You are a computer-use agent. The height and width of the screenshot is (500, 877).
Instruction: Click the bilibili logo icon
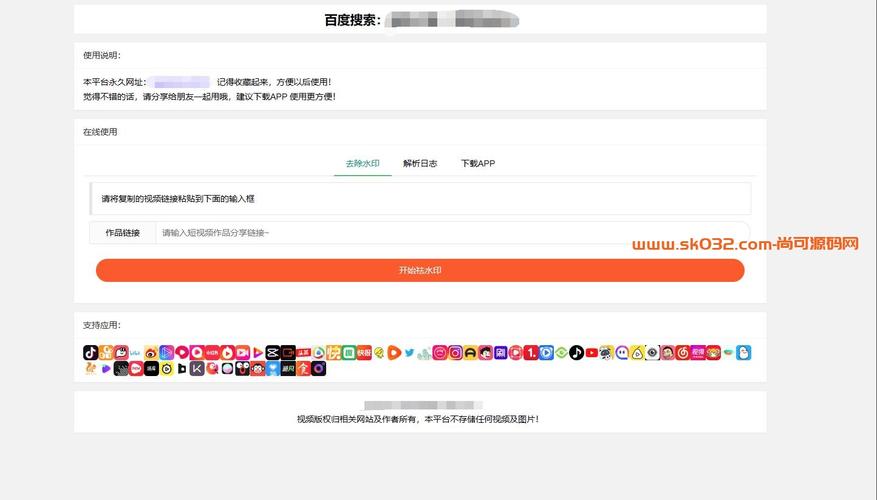click(135, 353)
